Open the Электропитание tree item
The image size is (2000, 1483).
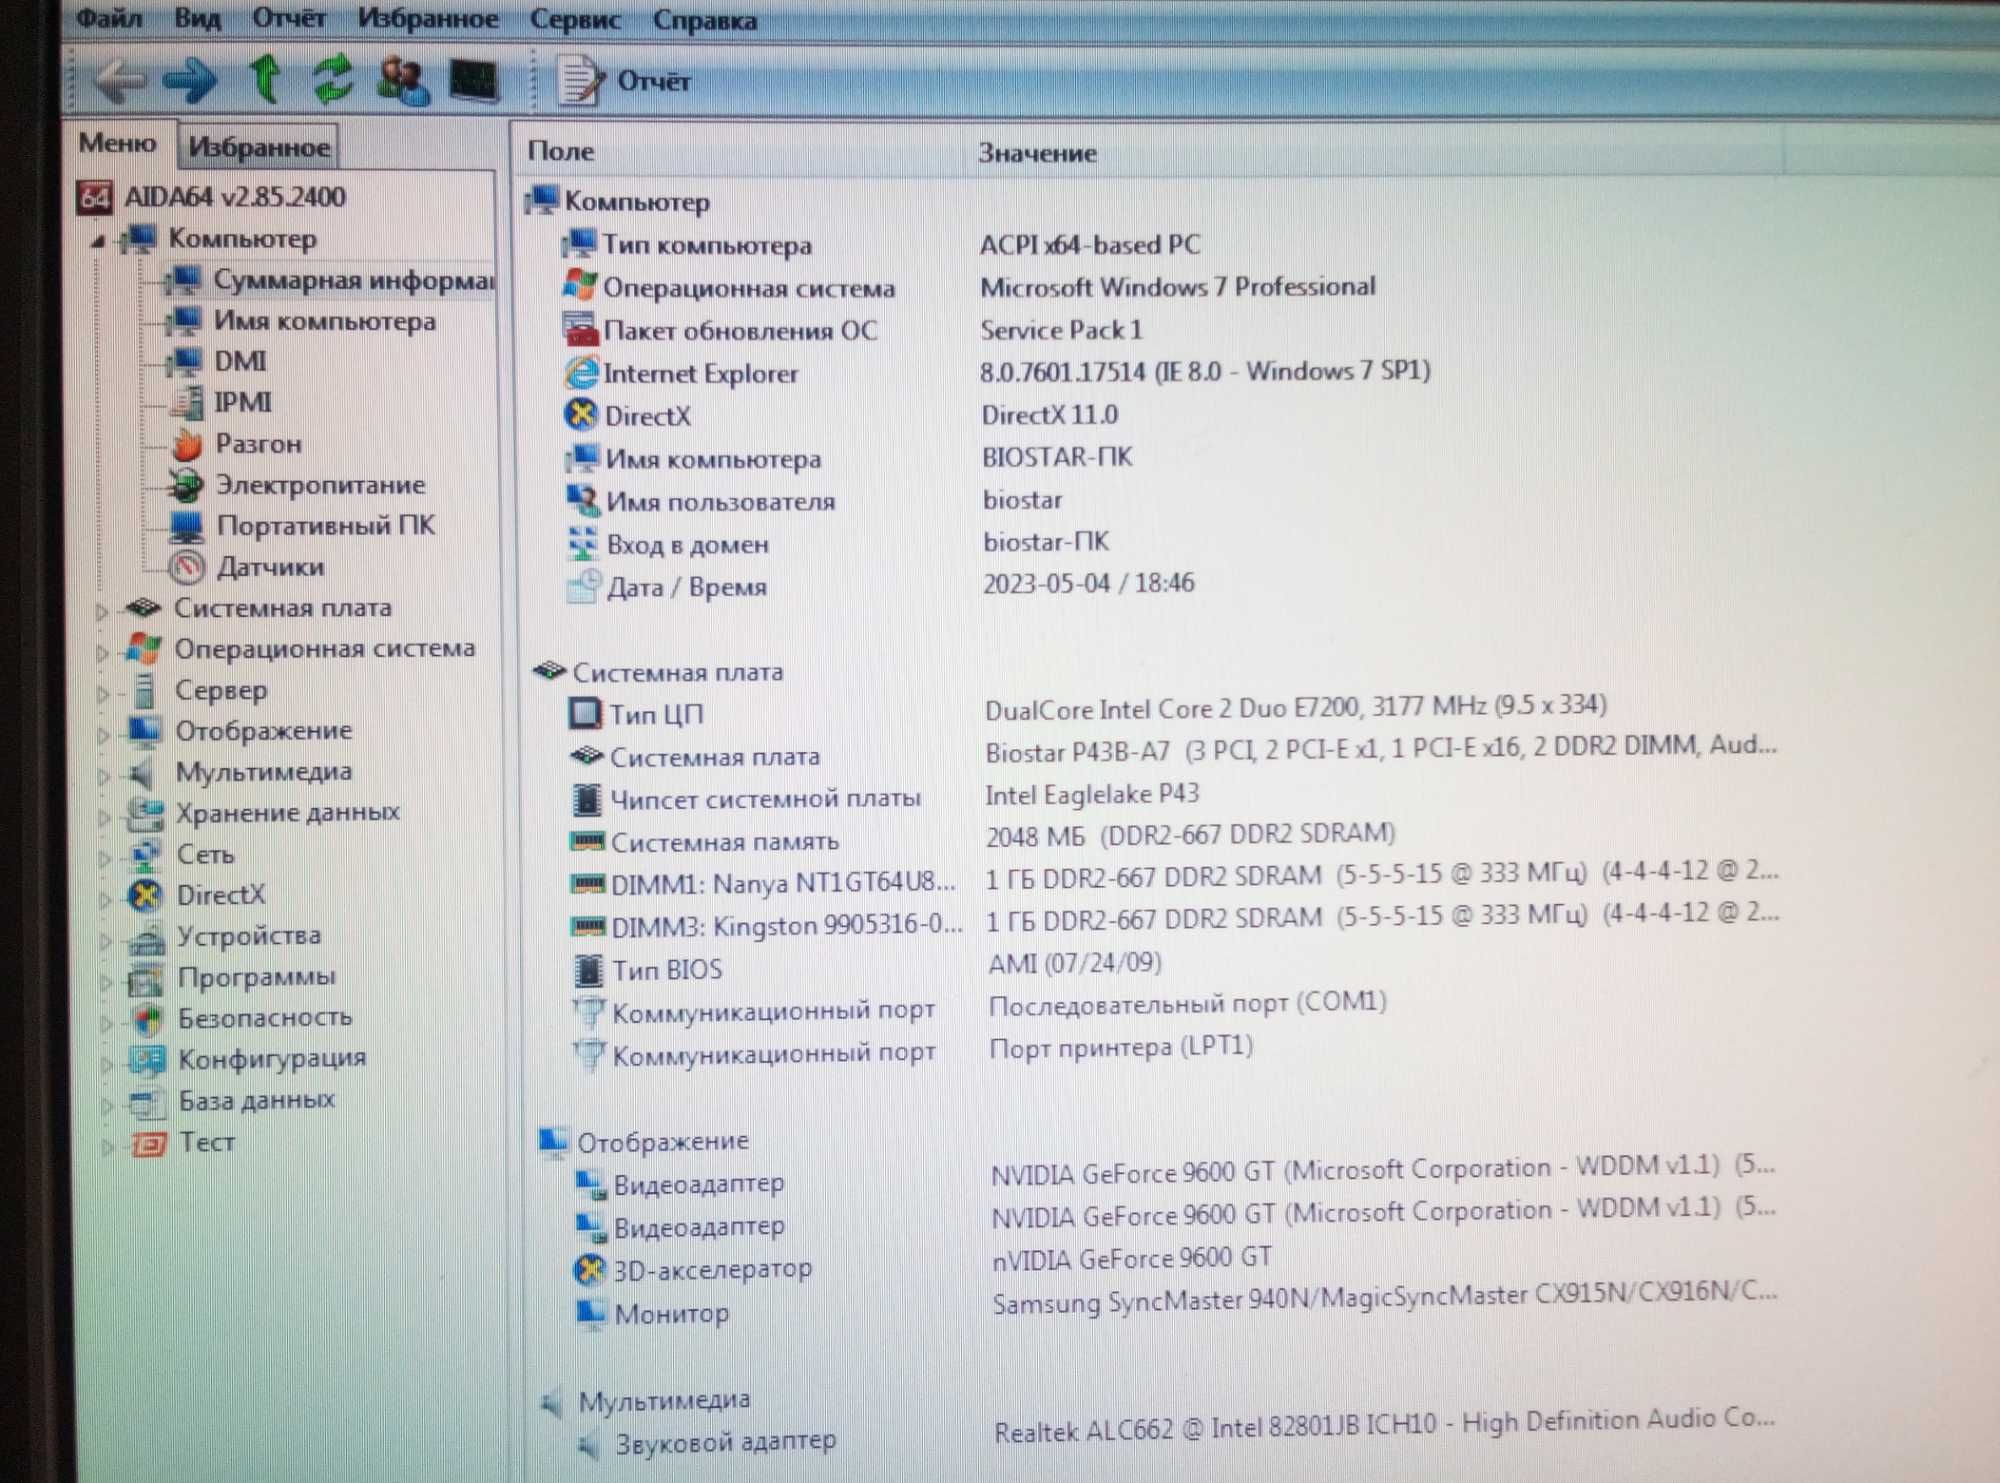321,485
